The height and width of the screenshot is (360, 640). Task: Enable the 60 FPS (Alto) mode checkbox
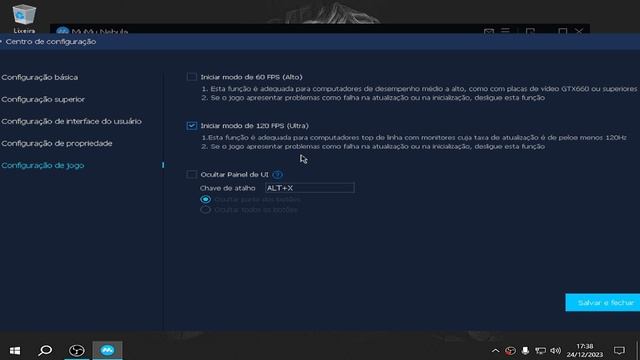click(191, 77)
